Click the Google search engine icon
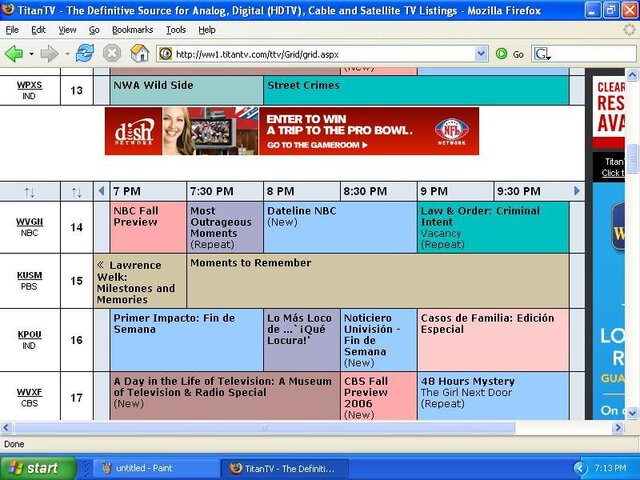640x480 pixels. pyautogui.click(x=542, y=54)
